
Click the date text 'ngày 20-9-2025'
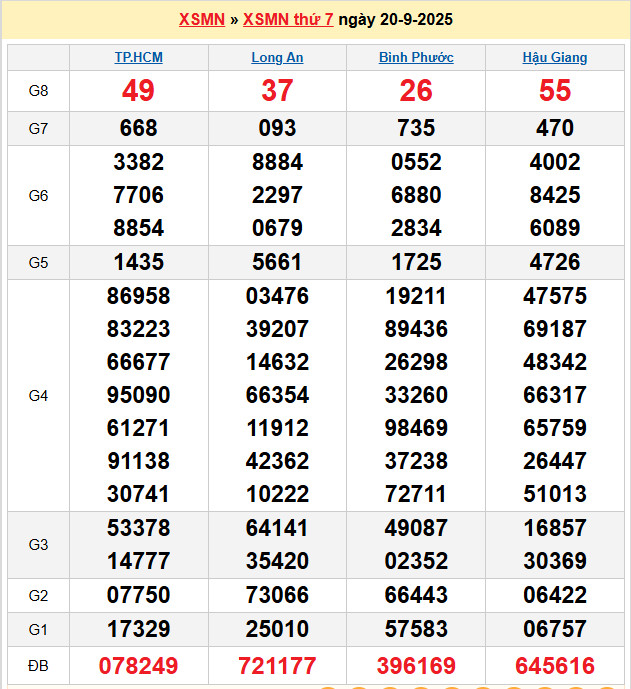(x=396, y=20)
